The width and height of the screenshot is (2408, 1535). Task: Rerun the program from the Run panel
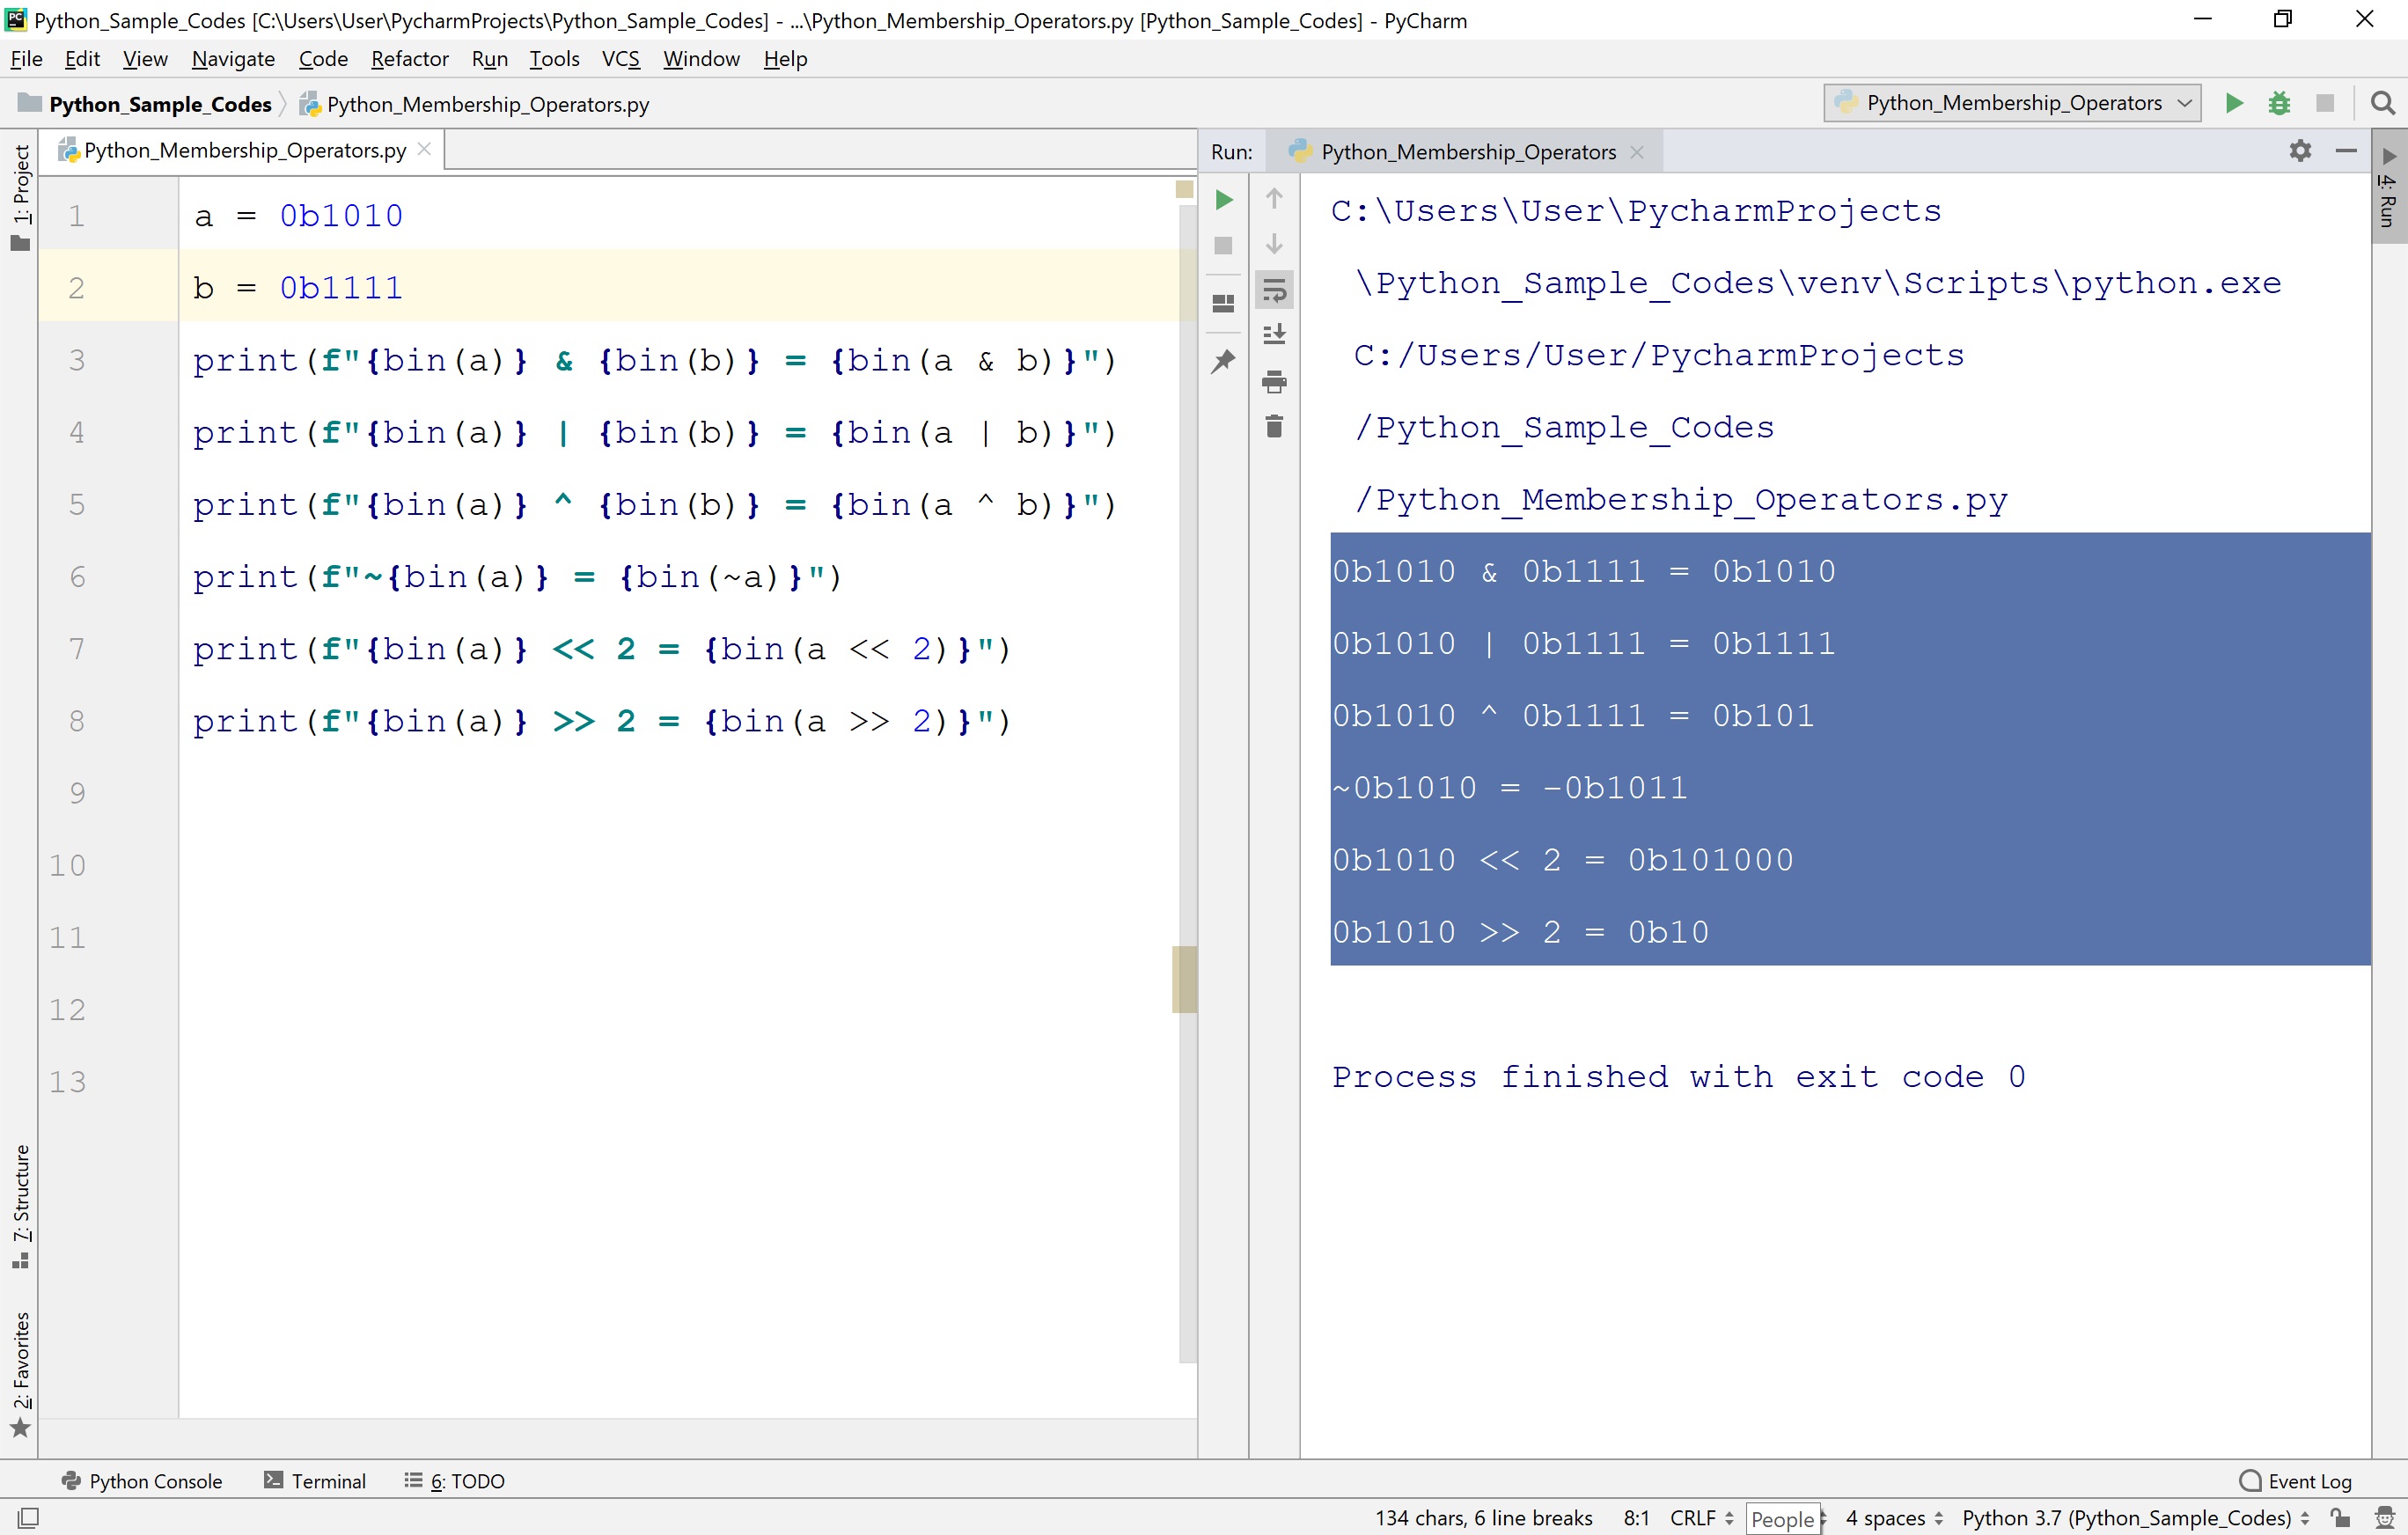1223,200
